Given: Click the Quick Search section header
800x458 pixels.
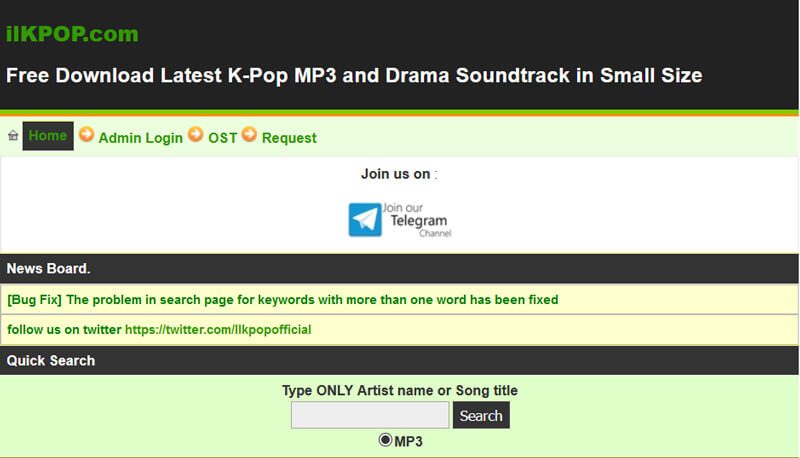Looking at the screenshot, I should click(x=399, y=361).
